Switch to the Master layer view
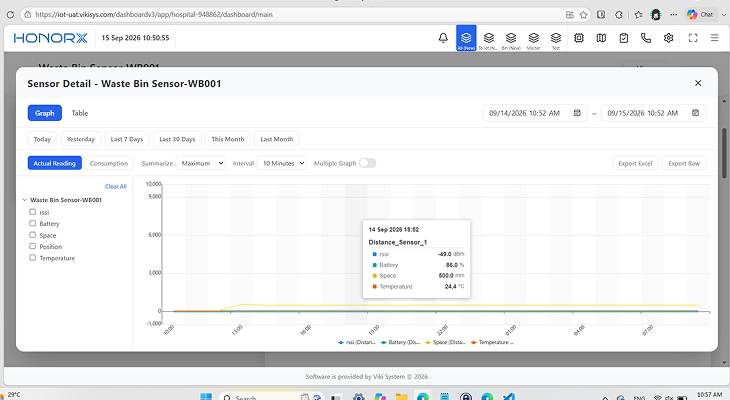The width and height of the screenshot is (730, 400). [534, 39]
